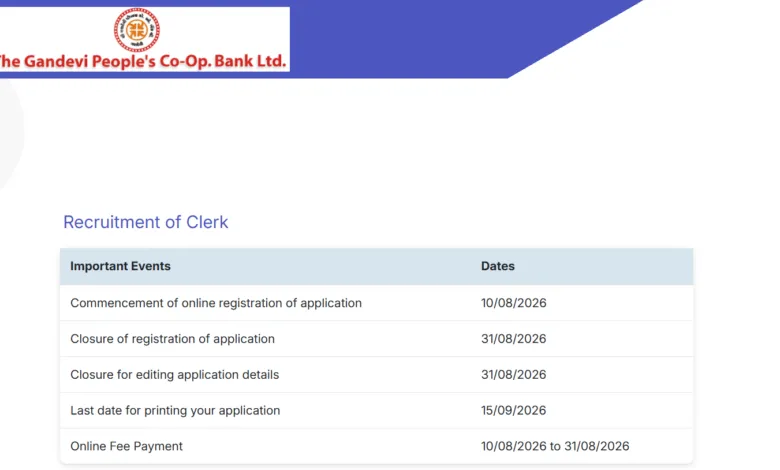The width and height of the screenshot is (780, 470).
Task: Select the Recruitment of Clerk heading
Action: pyautogui.click(x=145, y=222)
